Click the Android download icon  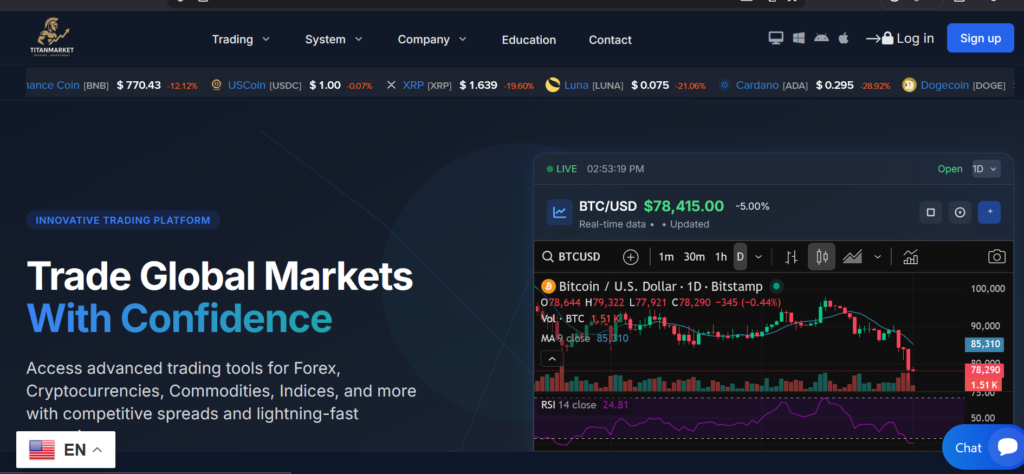tap(821, 39)
